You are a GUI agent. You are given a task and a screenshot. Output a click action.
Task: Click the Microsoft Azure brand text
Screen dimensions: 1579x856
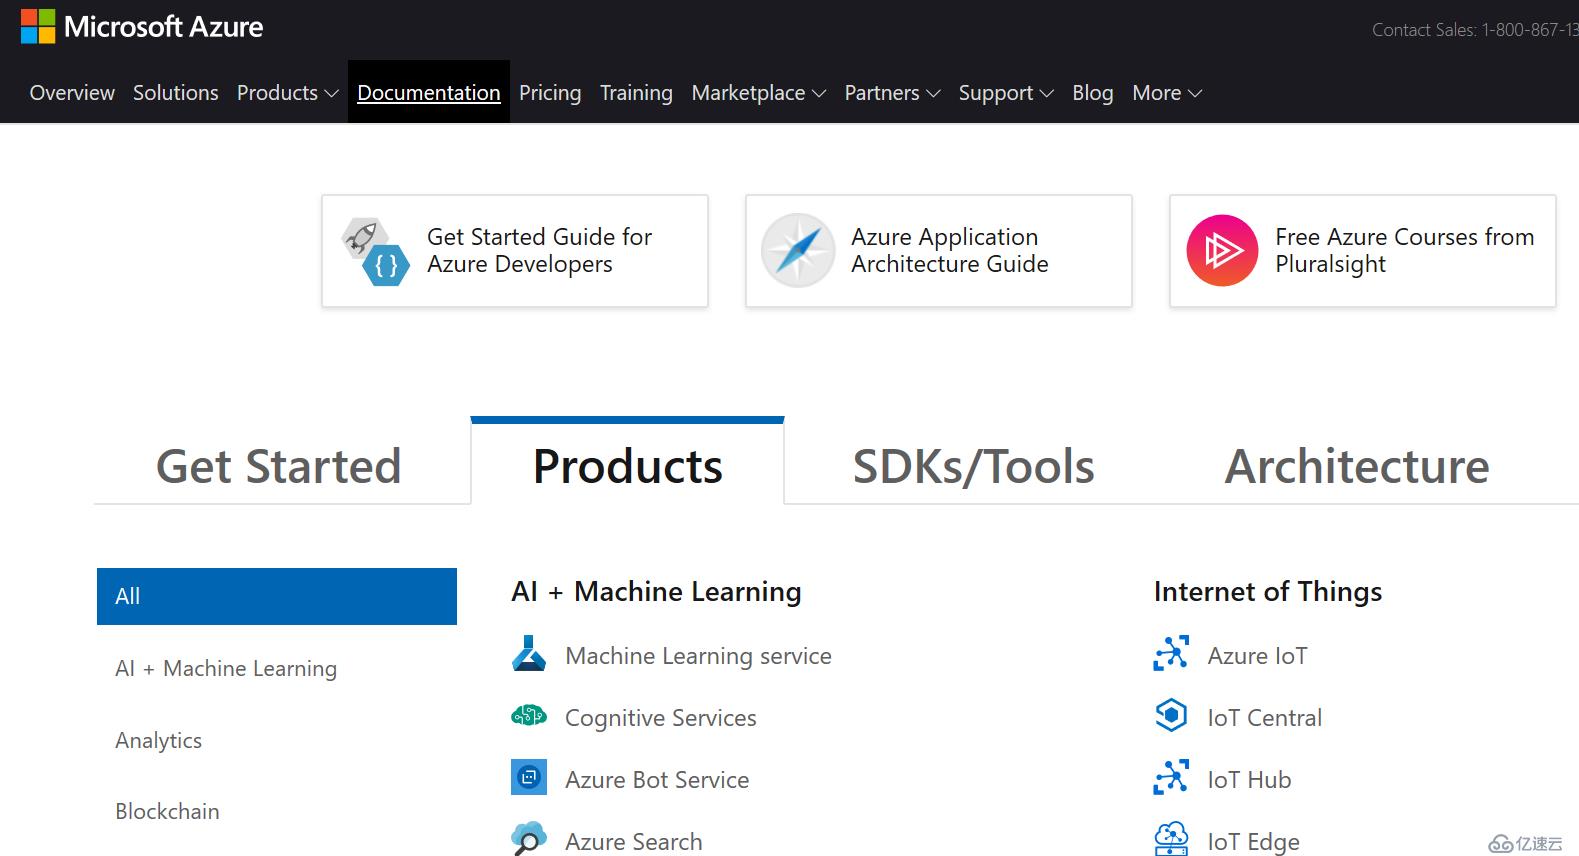[x=163, y=27]
